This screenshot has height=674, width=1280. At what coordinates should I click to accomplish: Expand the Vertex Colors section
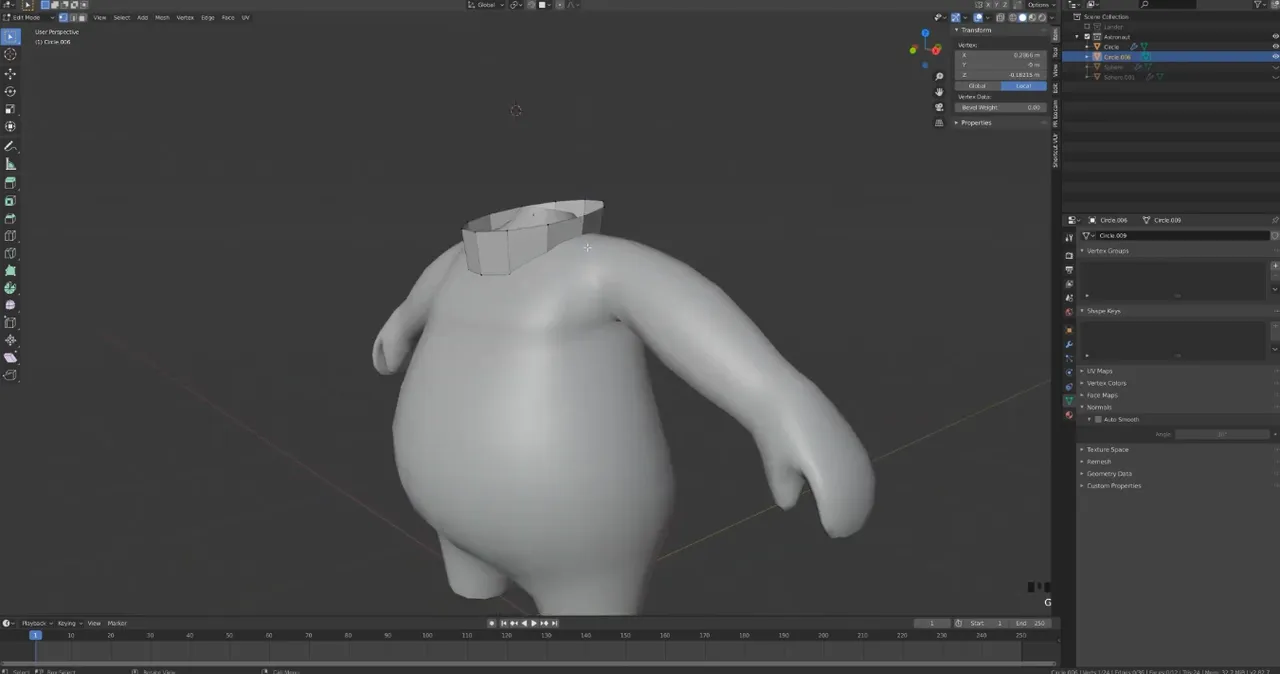click(1106, 383)
